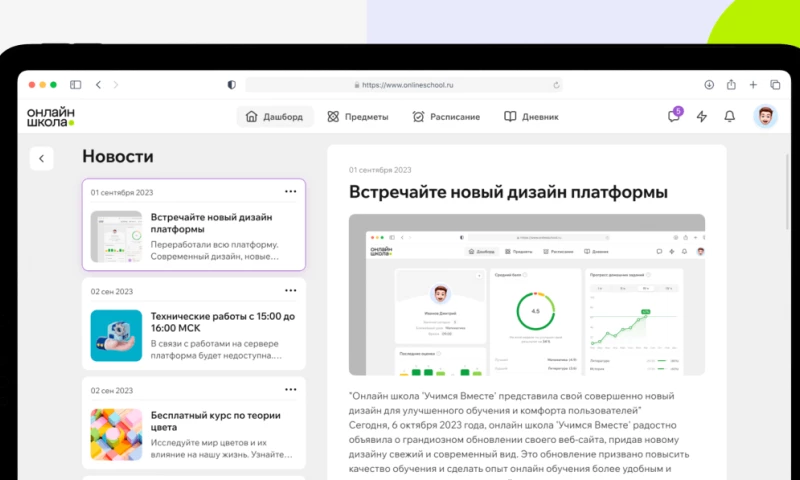Open notifications bell icon
800x480 pixels.
click(730, 117)
